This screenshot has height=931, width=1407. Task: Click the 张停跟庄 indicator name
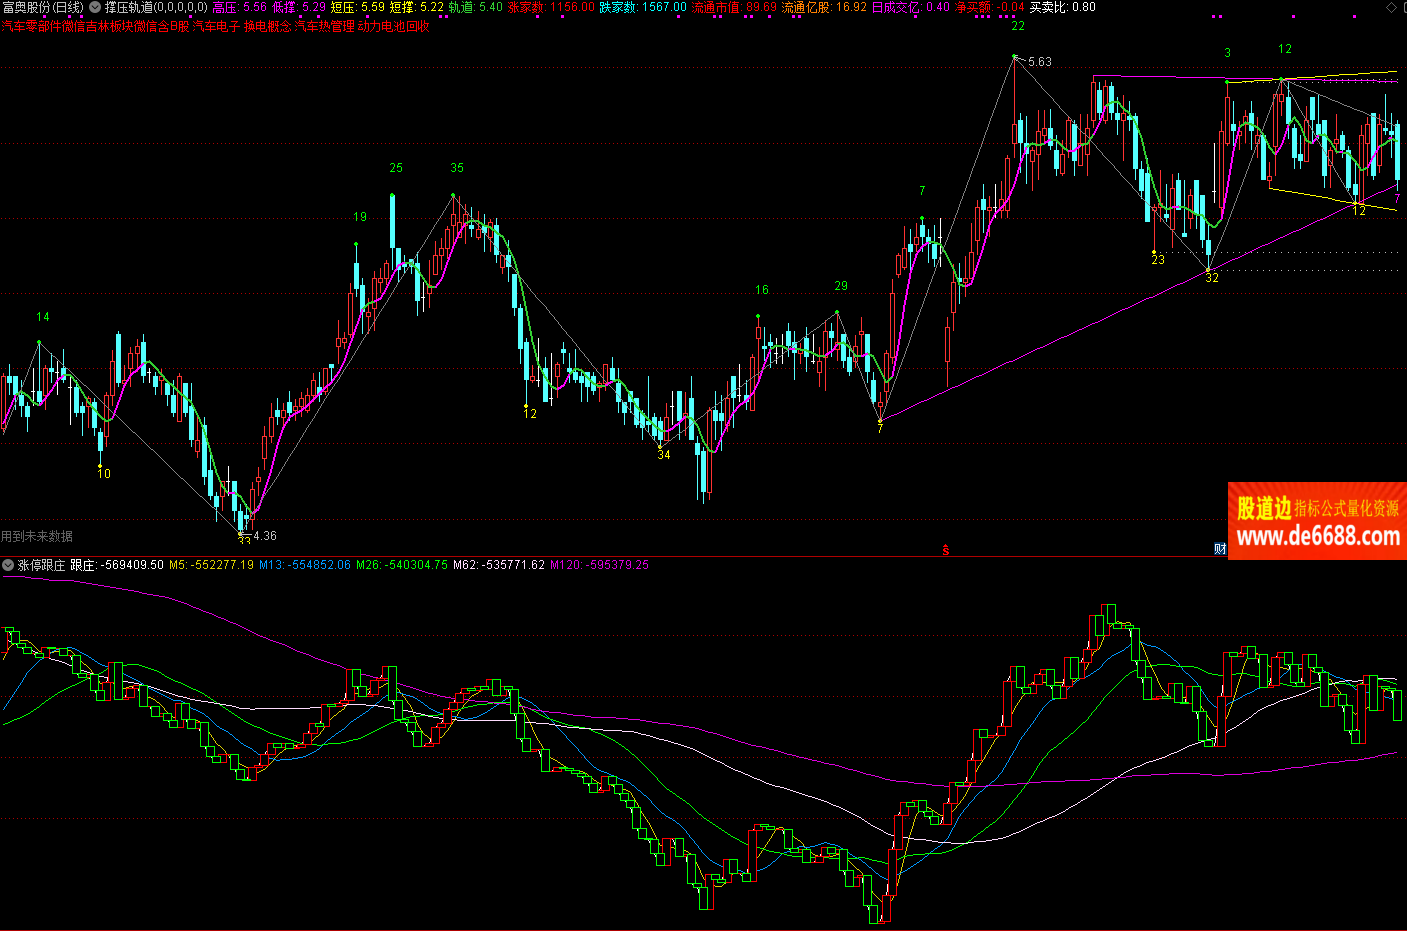(x=41, y=565)
